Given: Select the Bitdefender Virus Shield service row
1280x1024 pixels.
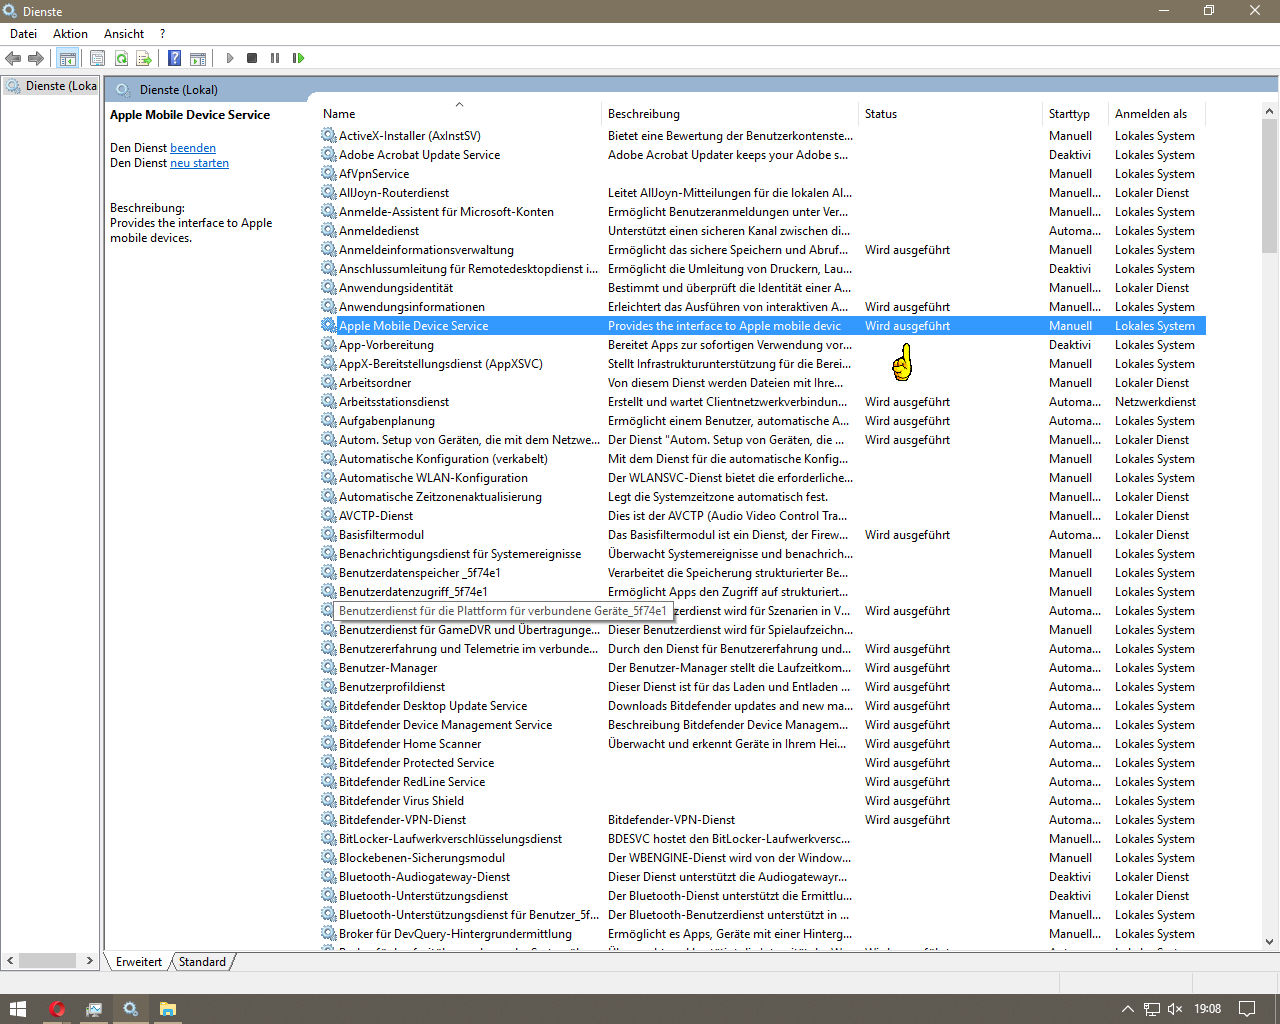Looking at the screenshot, I should (401, 801).
